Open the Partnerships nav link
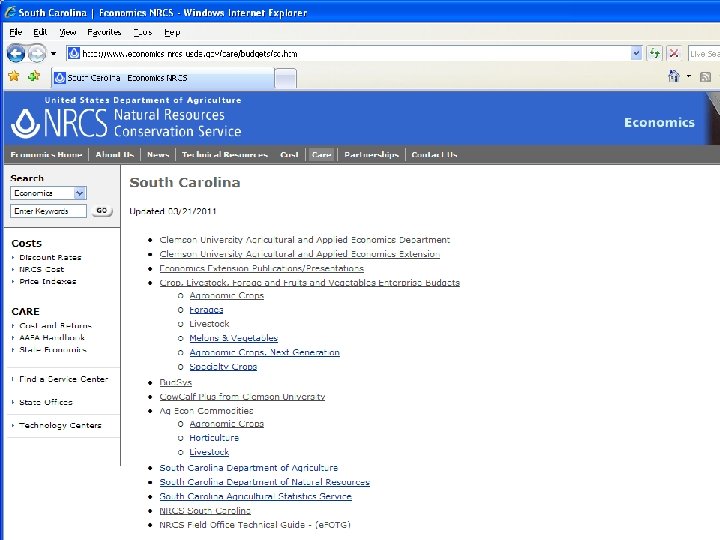This screenshot has width=720, height=540. tap(371, 155)
